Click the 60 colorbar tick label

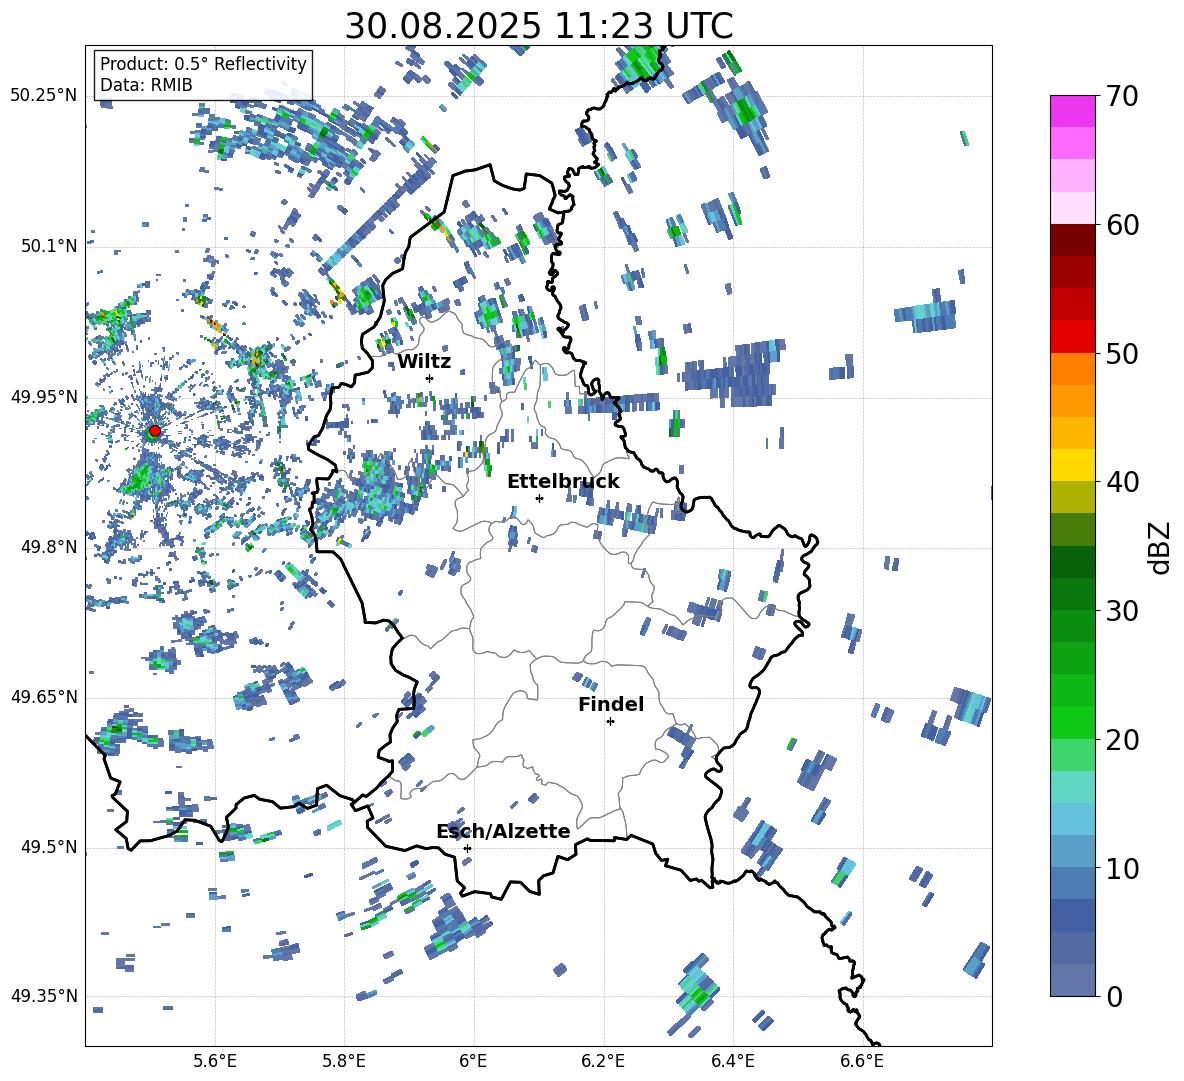[x=1122, y=225]
